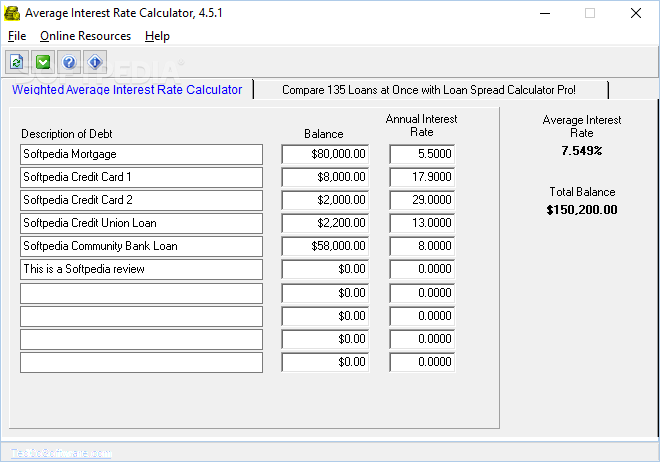Click the 'Description of Debt' column header

pos(67,134)
